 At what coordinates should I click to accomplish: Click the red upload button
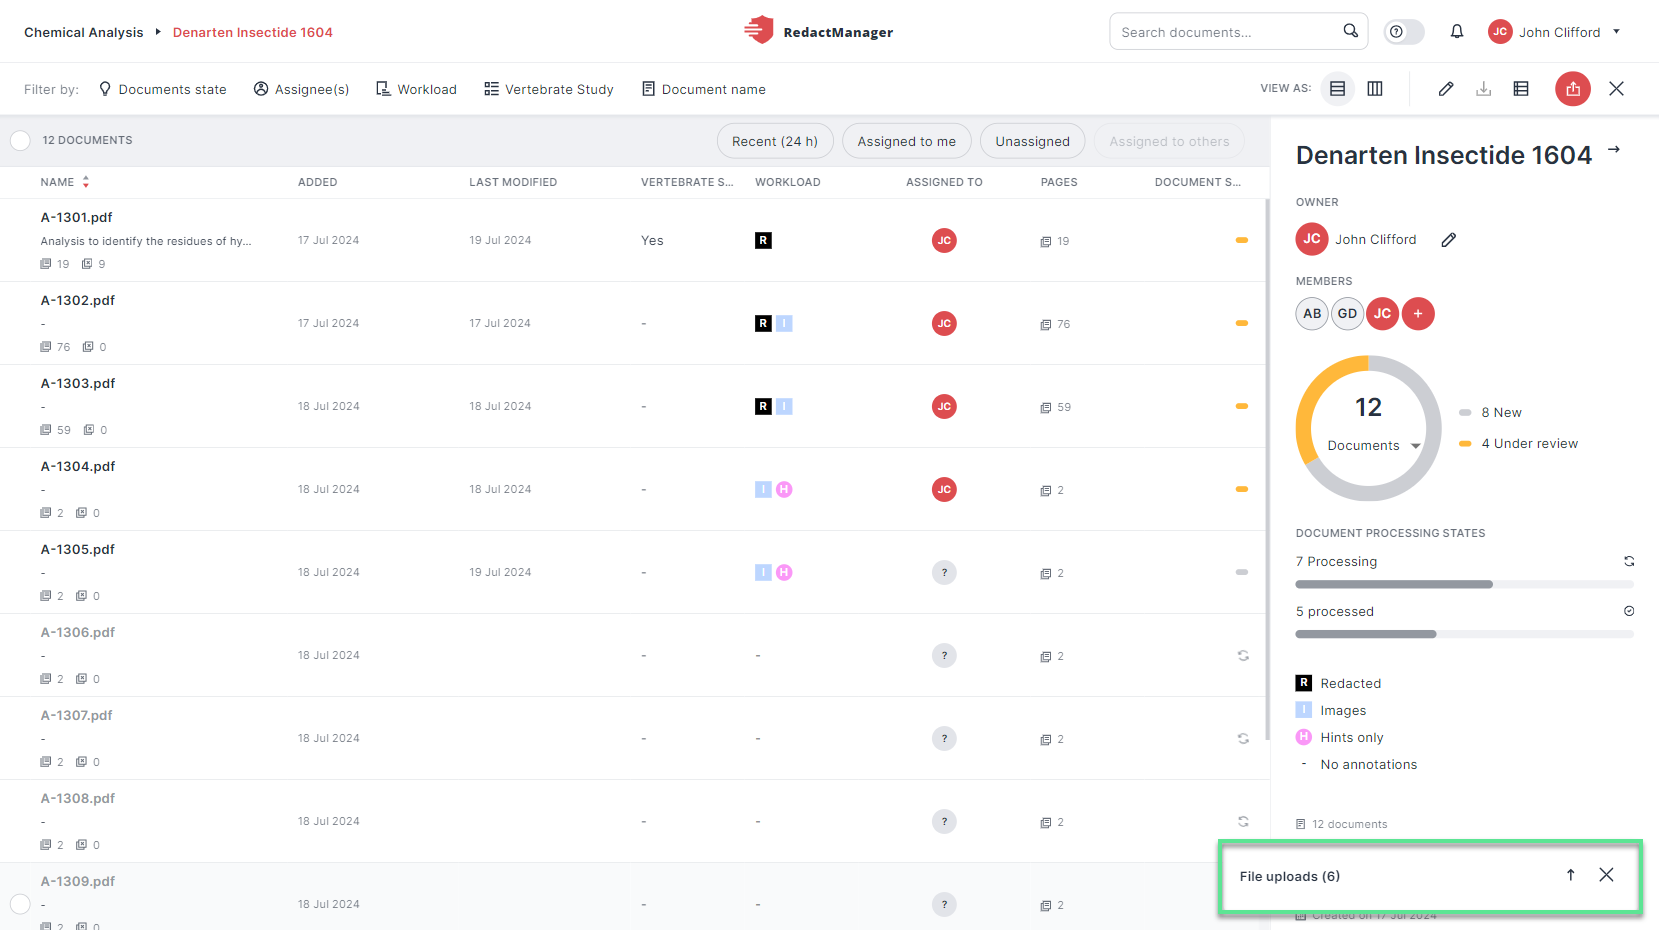click(x=1573, y=89)
